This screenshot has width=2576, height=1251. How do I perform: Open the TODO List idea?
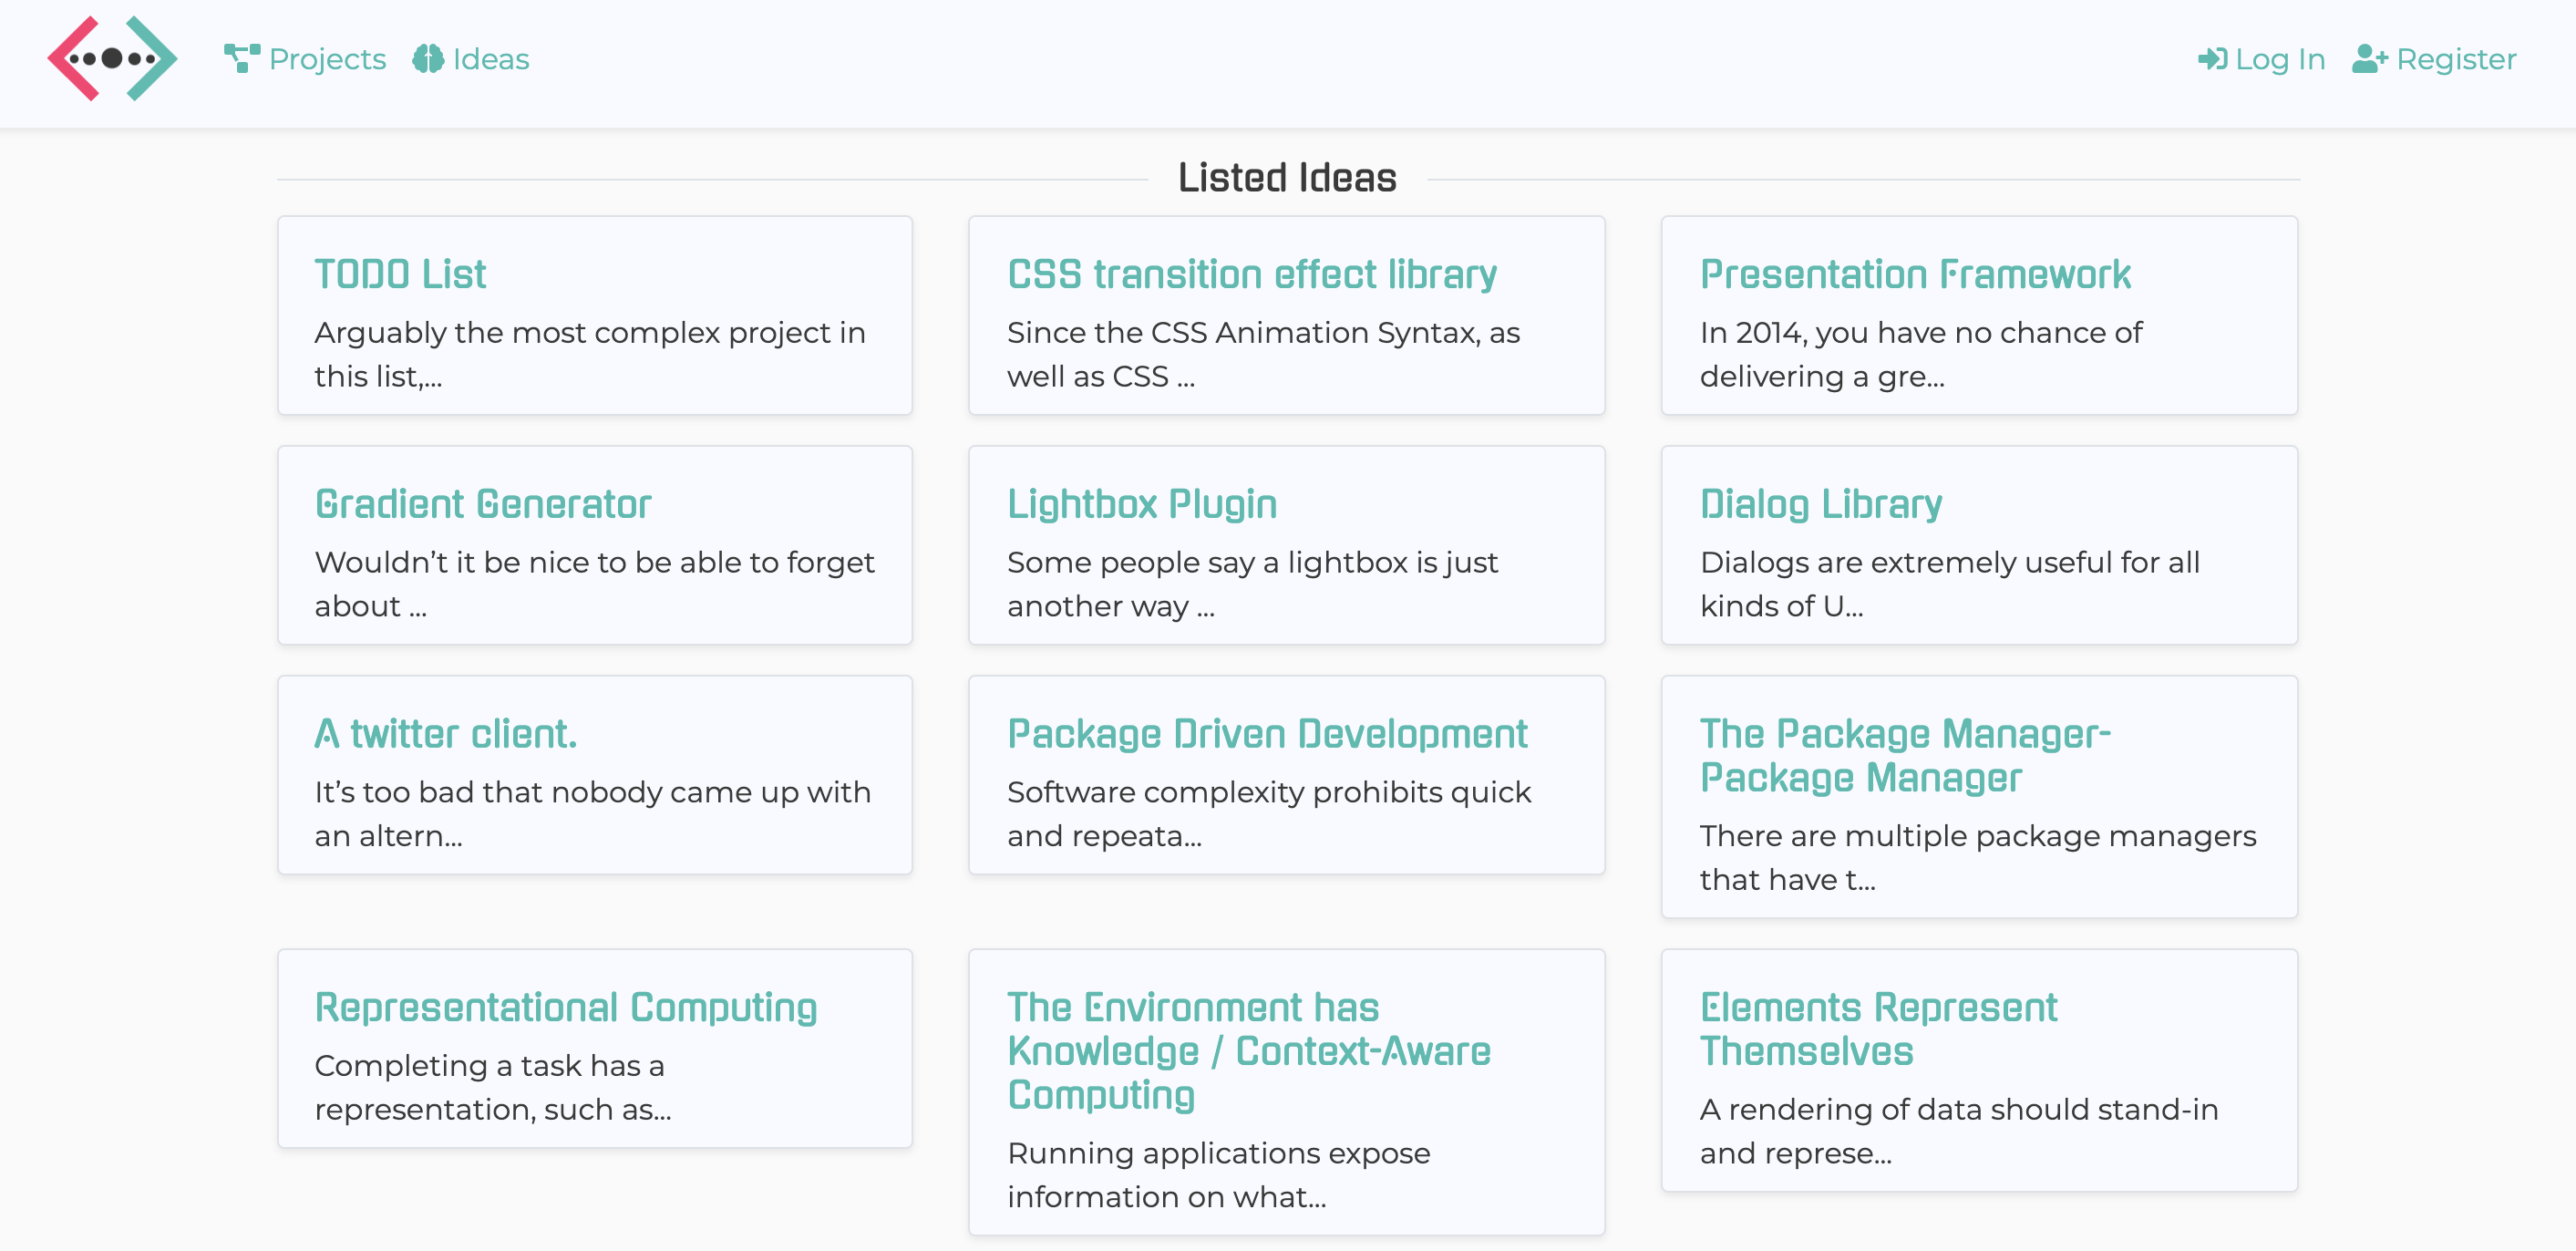point(400,274)
